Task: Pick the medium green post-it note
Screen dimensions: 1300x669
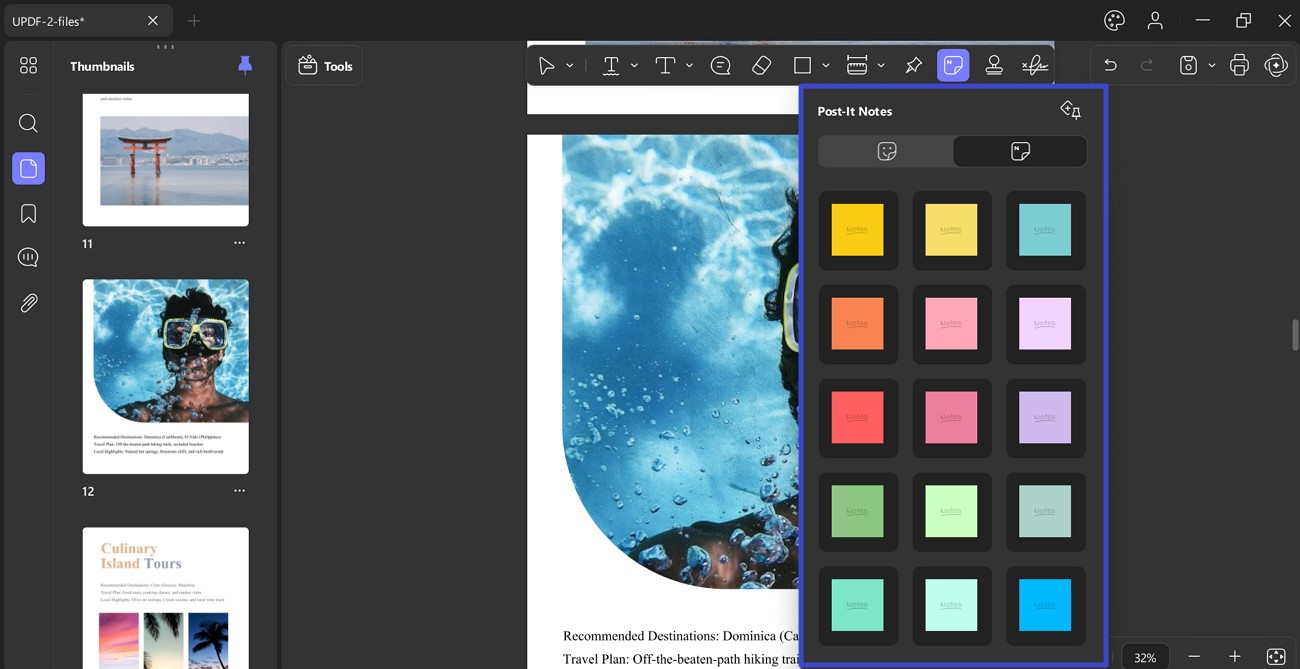Action: pyautogui.click(x=858, y=511)
